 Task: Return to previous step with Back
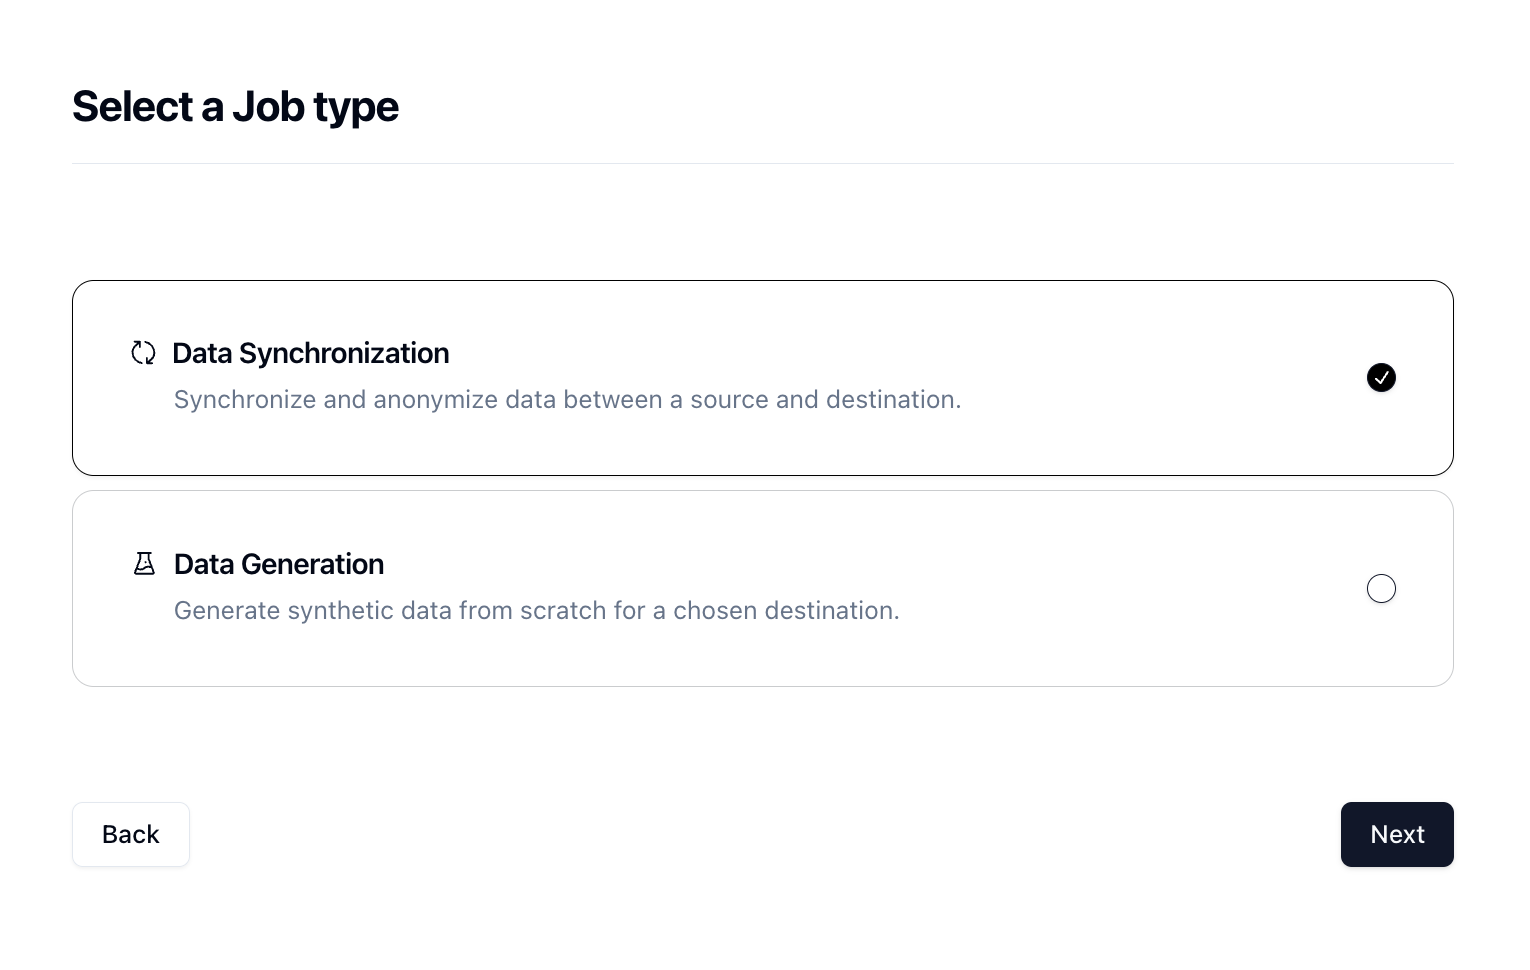(131, 835)
